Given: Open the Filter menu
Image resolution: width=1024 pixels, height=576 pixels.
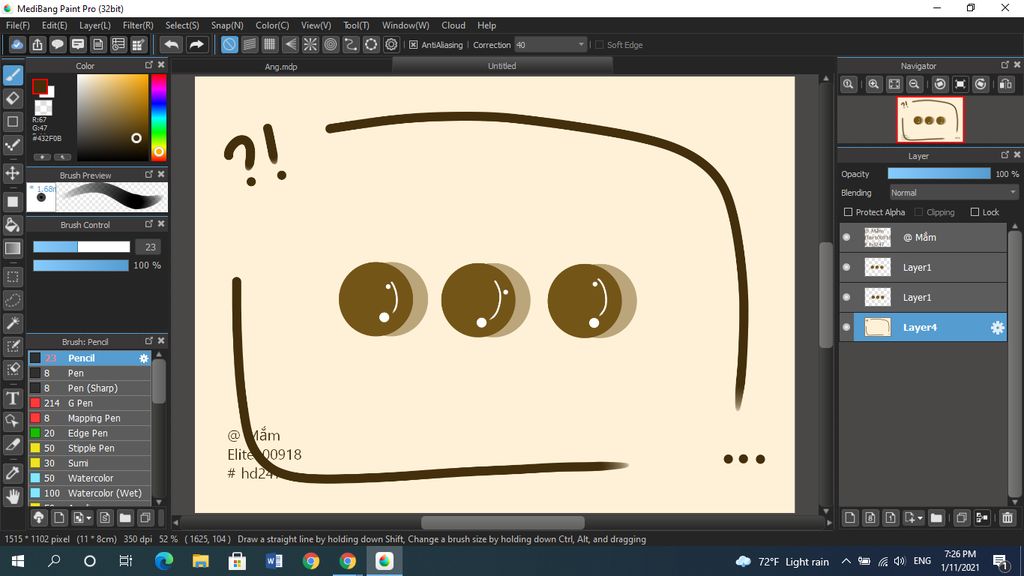Looking at the screenshot, I should pos(138,25).
